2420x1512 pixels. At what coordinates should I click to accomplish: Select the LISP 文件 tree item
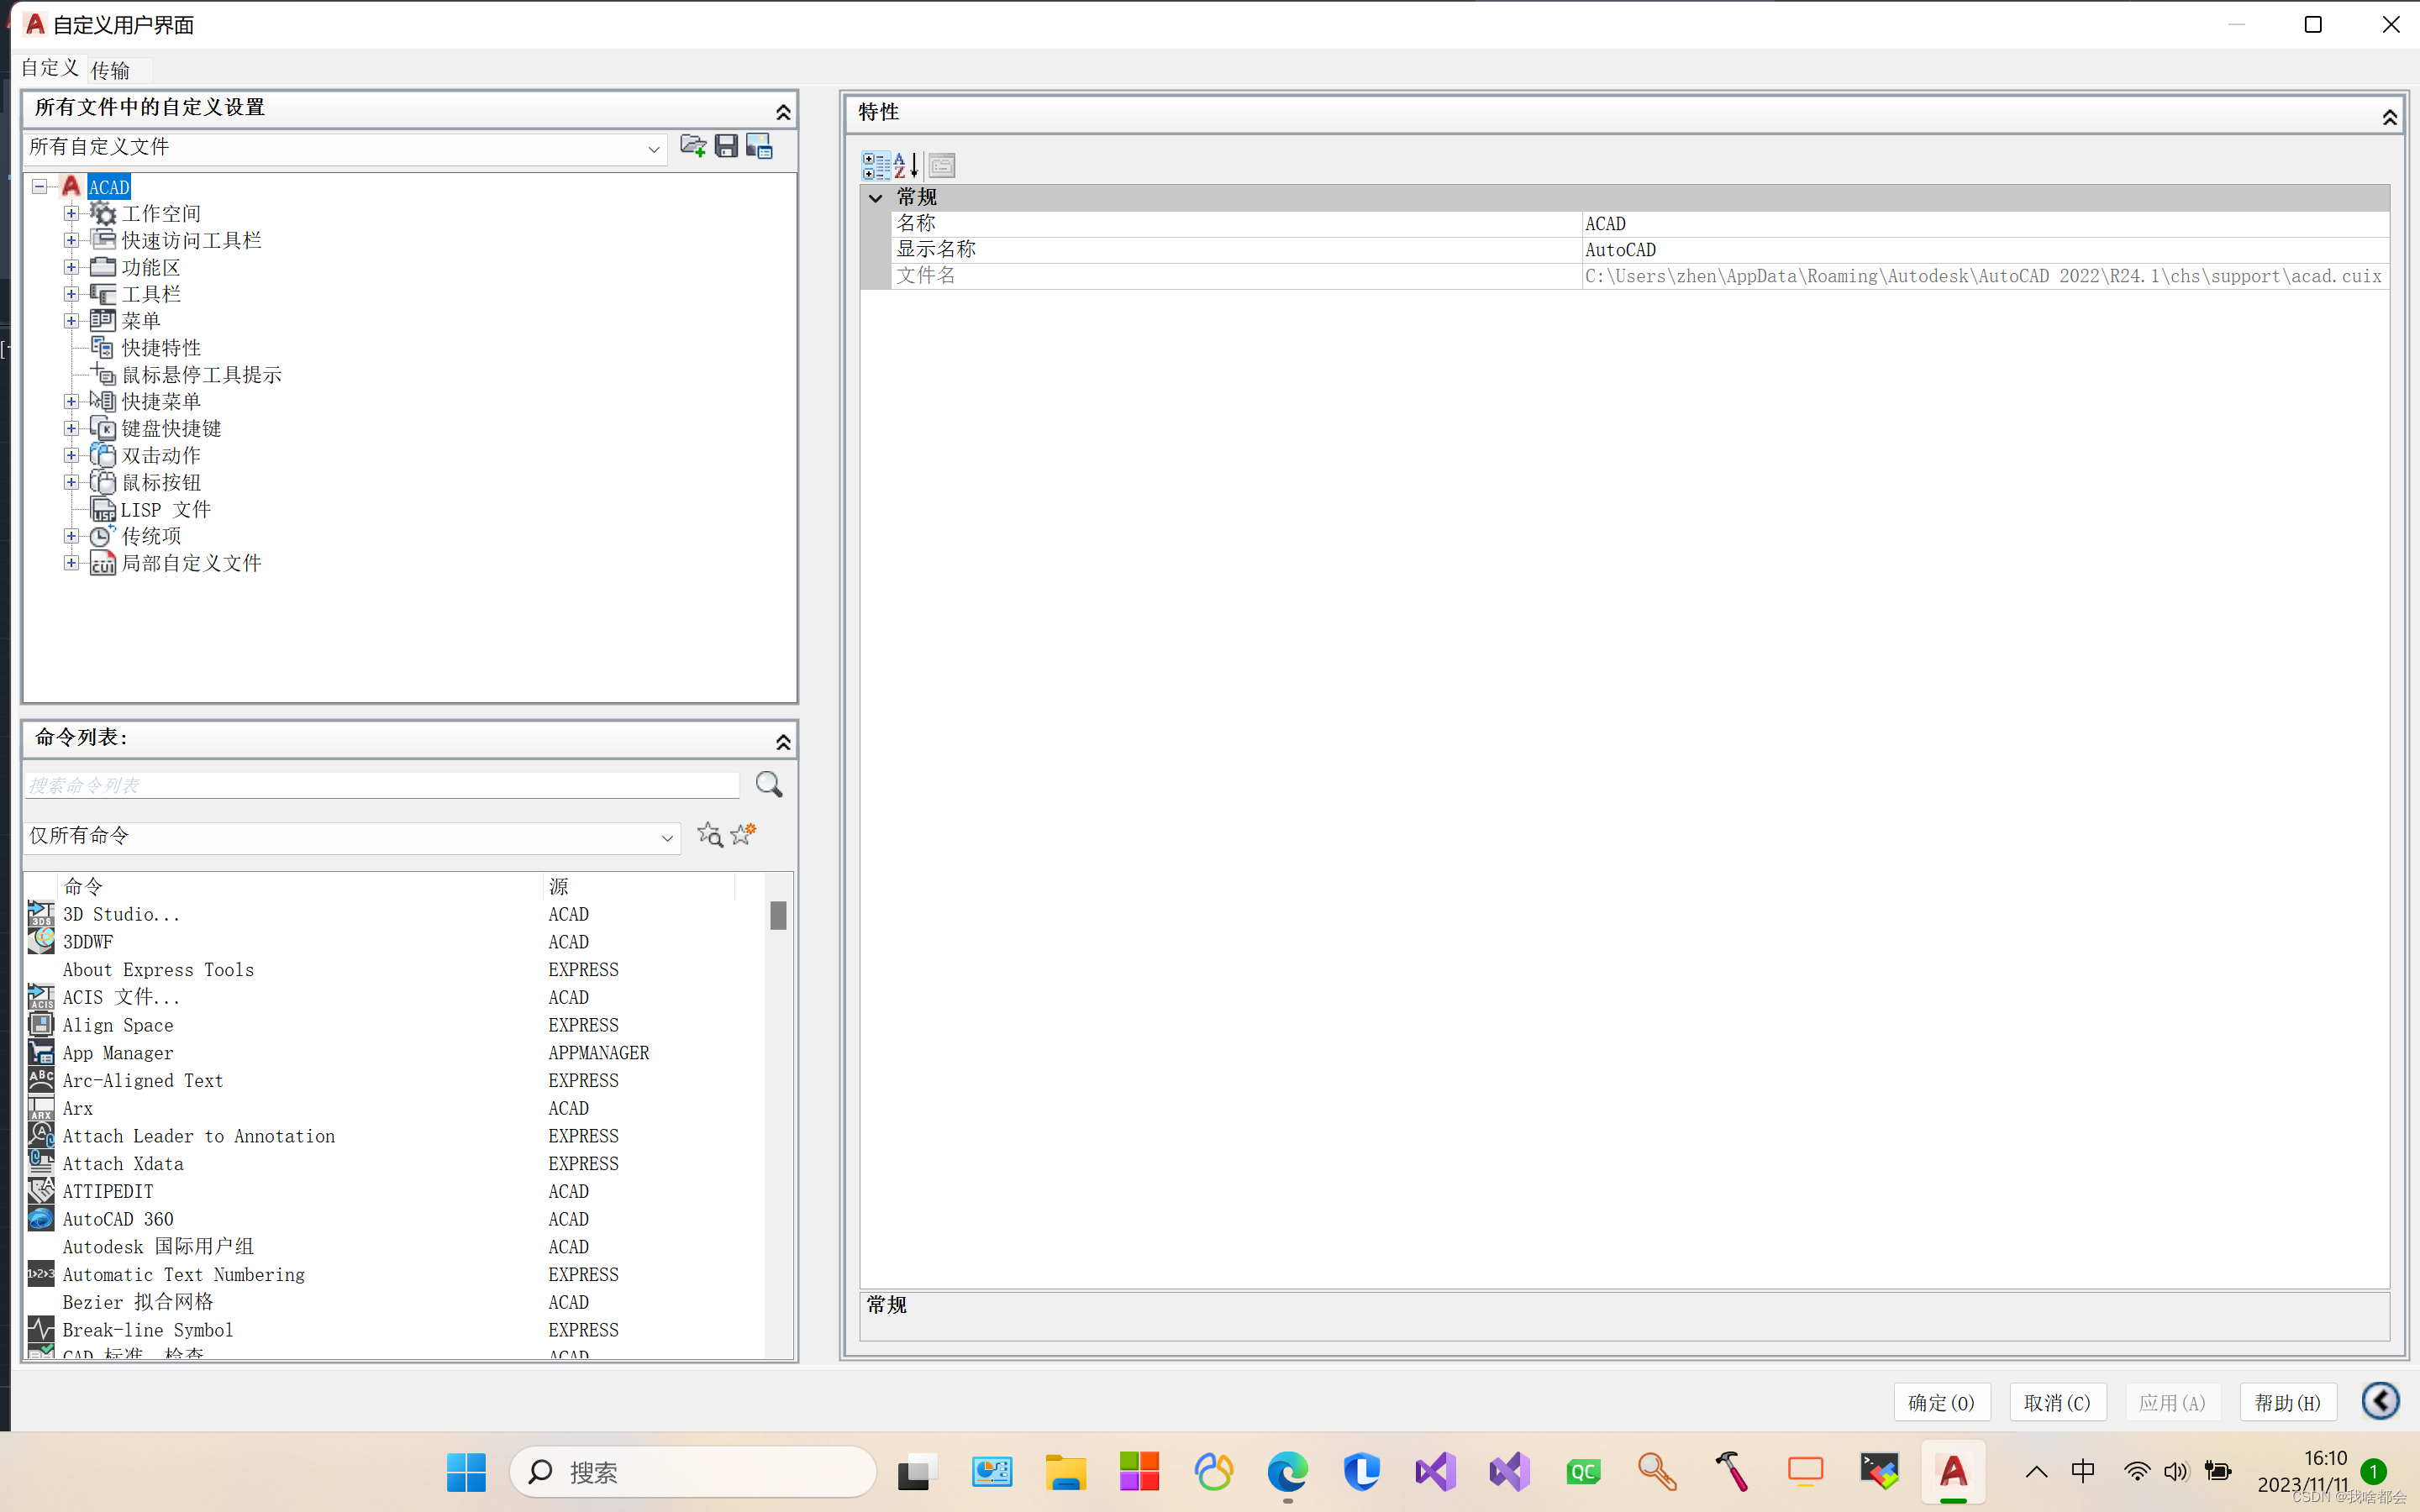(x=165, y=509)
